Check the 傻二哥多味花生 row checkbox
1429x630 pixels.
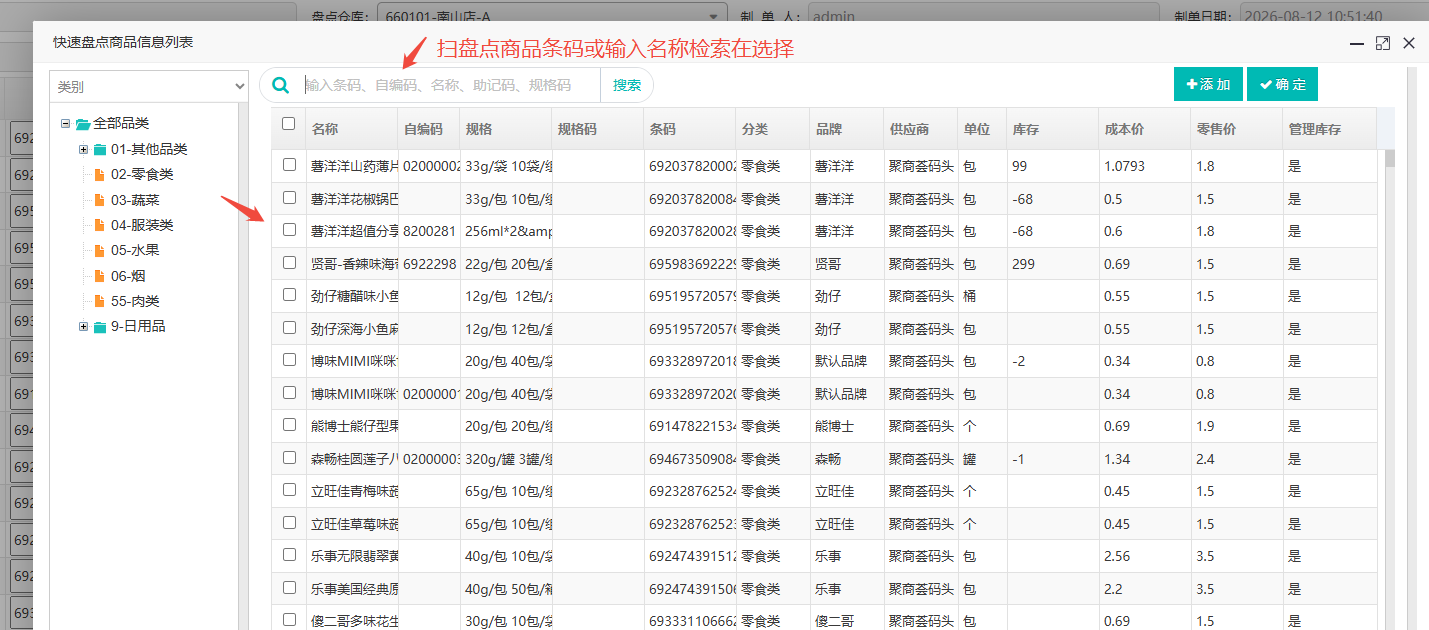coord(289,619)
